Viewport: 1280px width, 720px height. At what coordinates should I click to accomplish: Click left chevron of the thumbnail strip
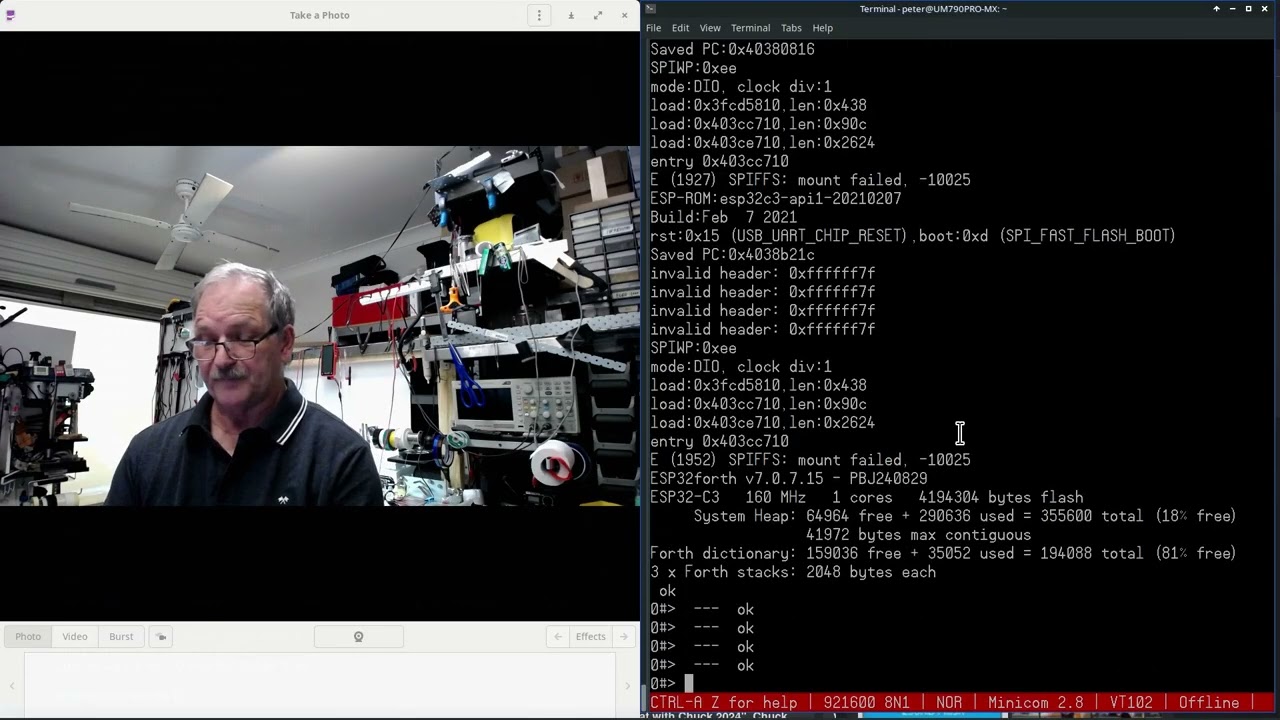click(12, 686)
